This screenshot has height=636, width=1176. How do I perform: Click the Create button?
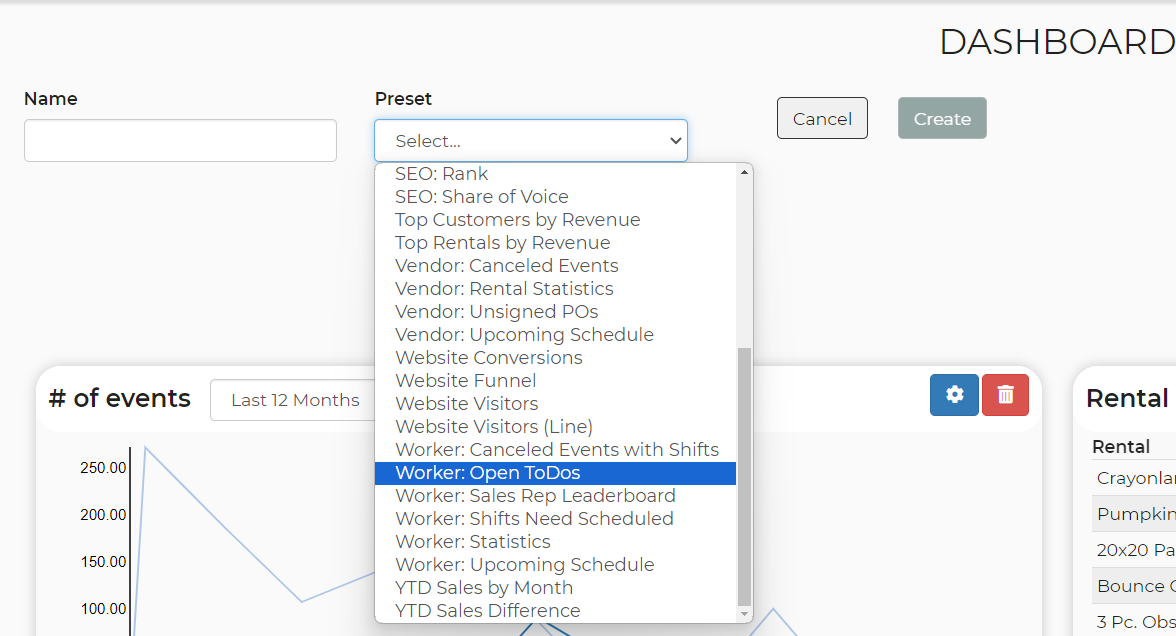[942, 118]
